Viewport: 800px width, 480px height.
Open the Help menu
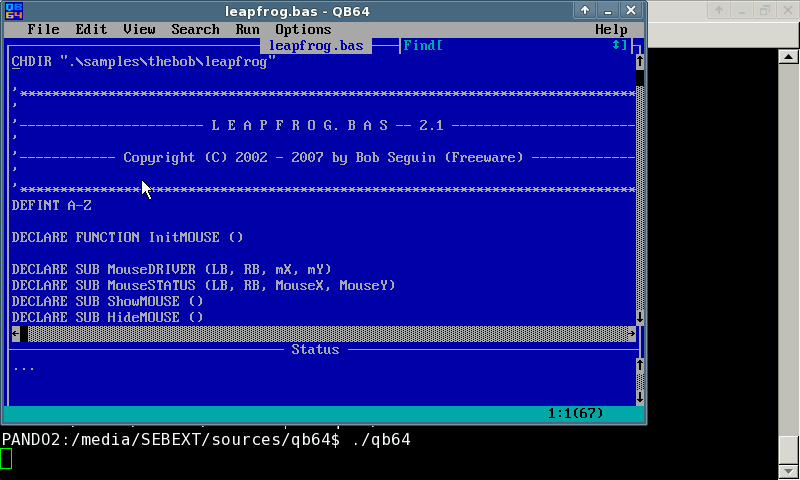pos(611,30)
